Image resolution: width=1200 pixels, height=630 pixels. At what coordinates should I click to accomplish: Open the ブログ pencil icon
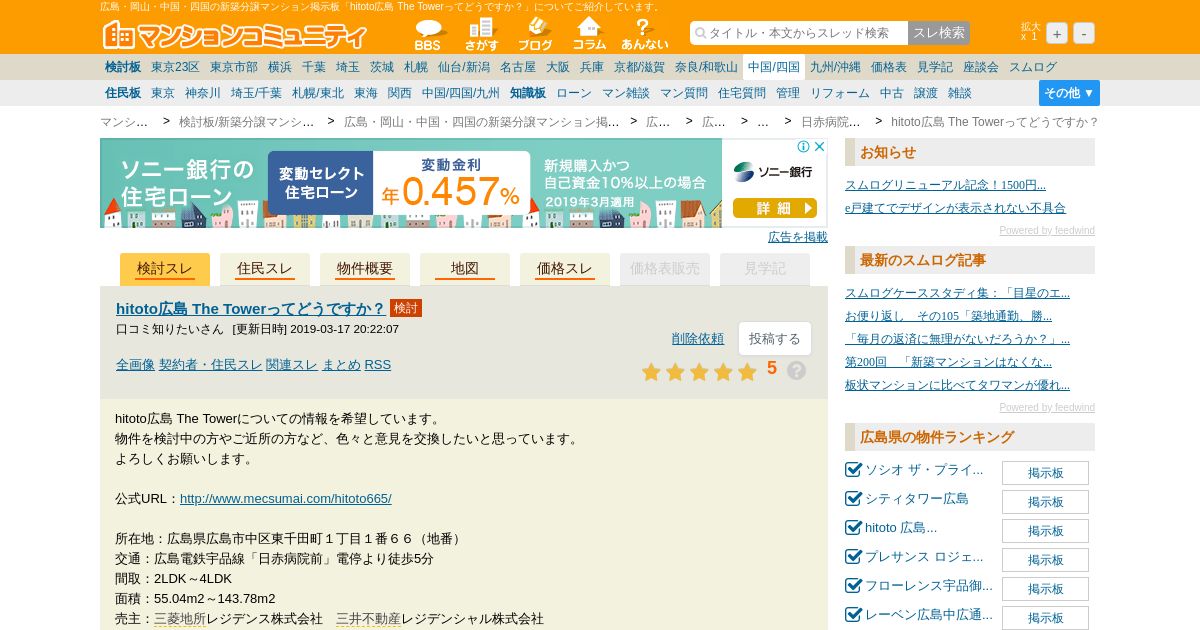[535, 35]
